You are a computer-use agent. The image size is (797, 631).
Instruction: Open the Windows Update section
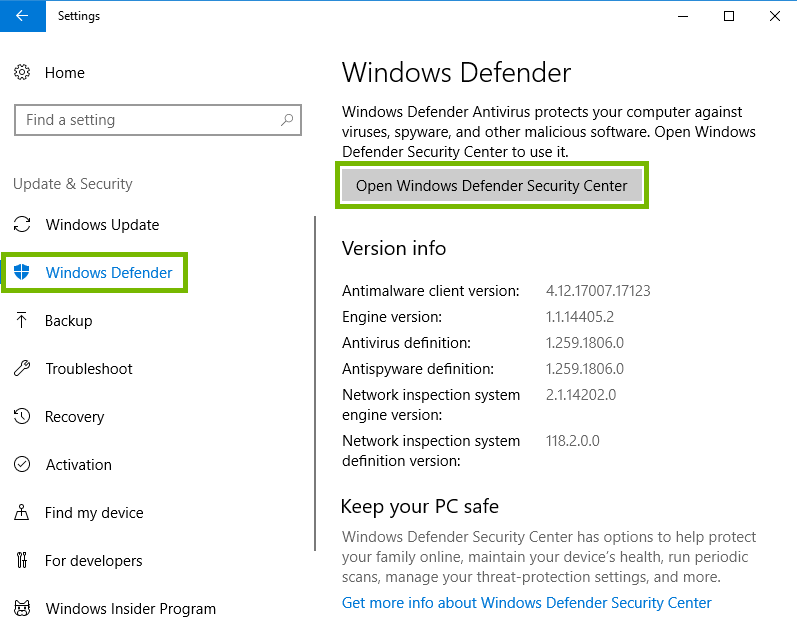coord(102,225)
